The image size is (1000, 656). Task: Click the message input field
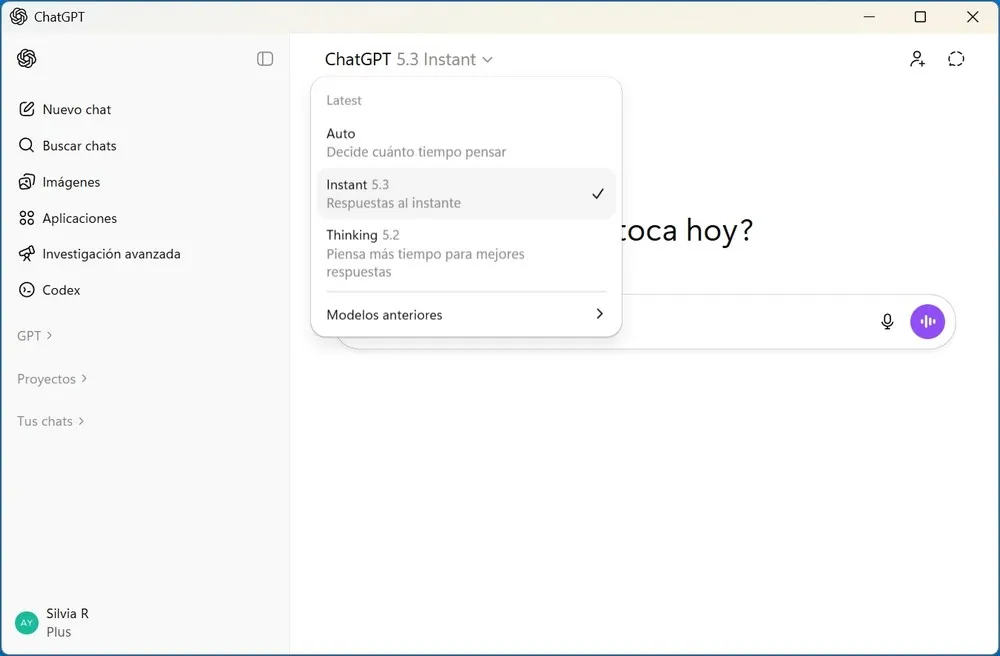(x=650, y=321)
